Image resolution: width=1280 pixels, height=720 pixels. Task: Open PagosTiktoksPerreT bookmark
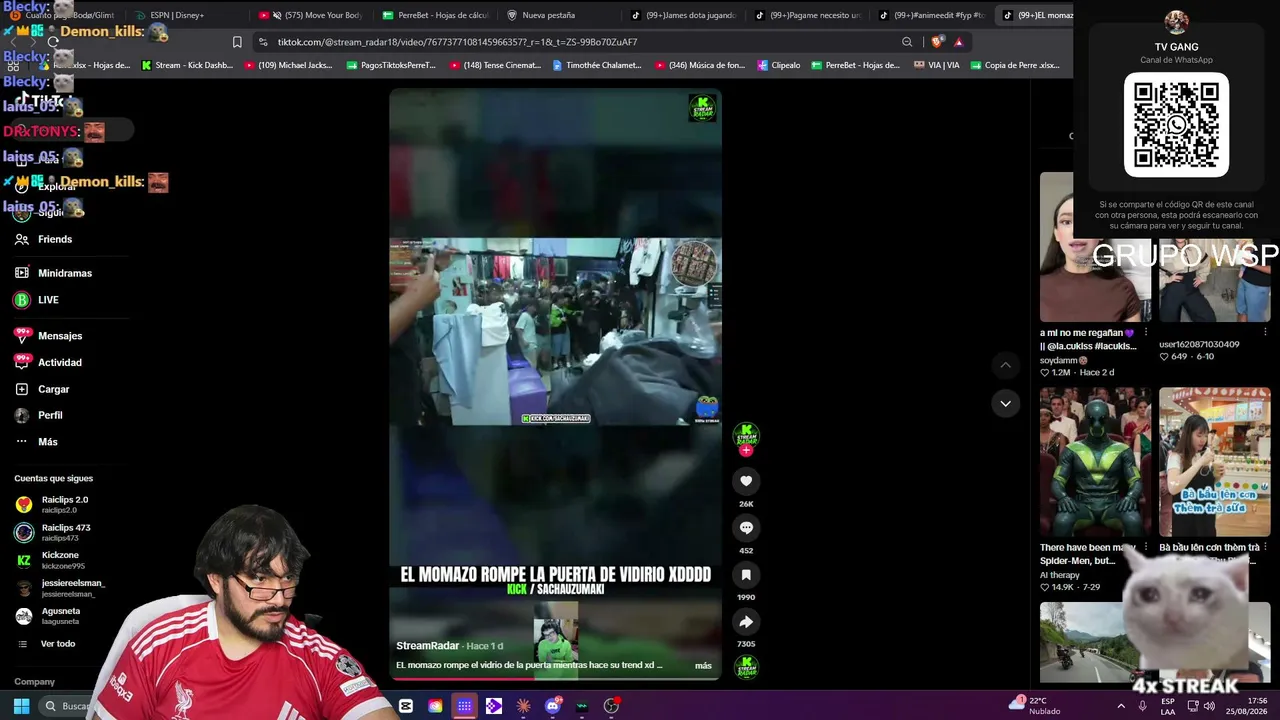pos(391,66)
